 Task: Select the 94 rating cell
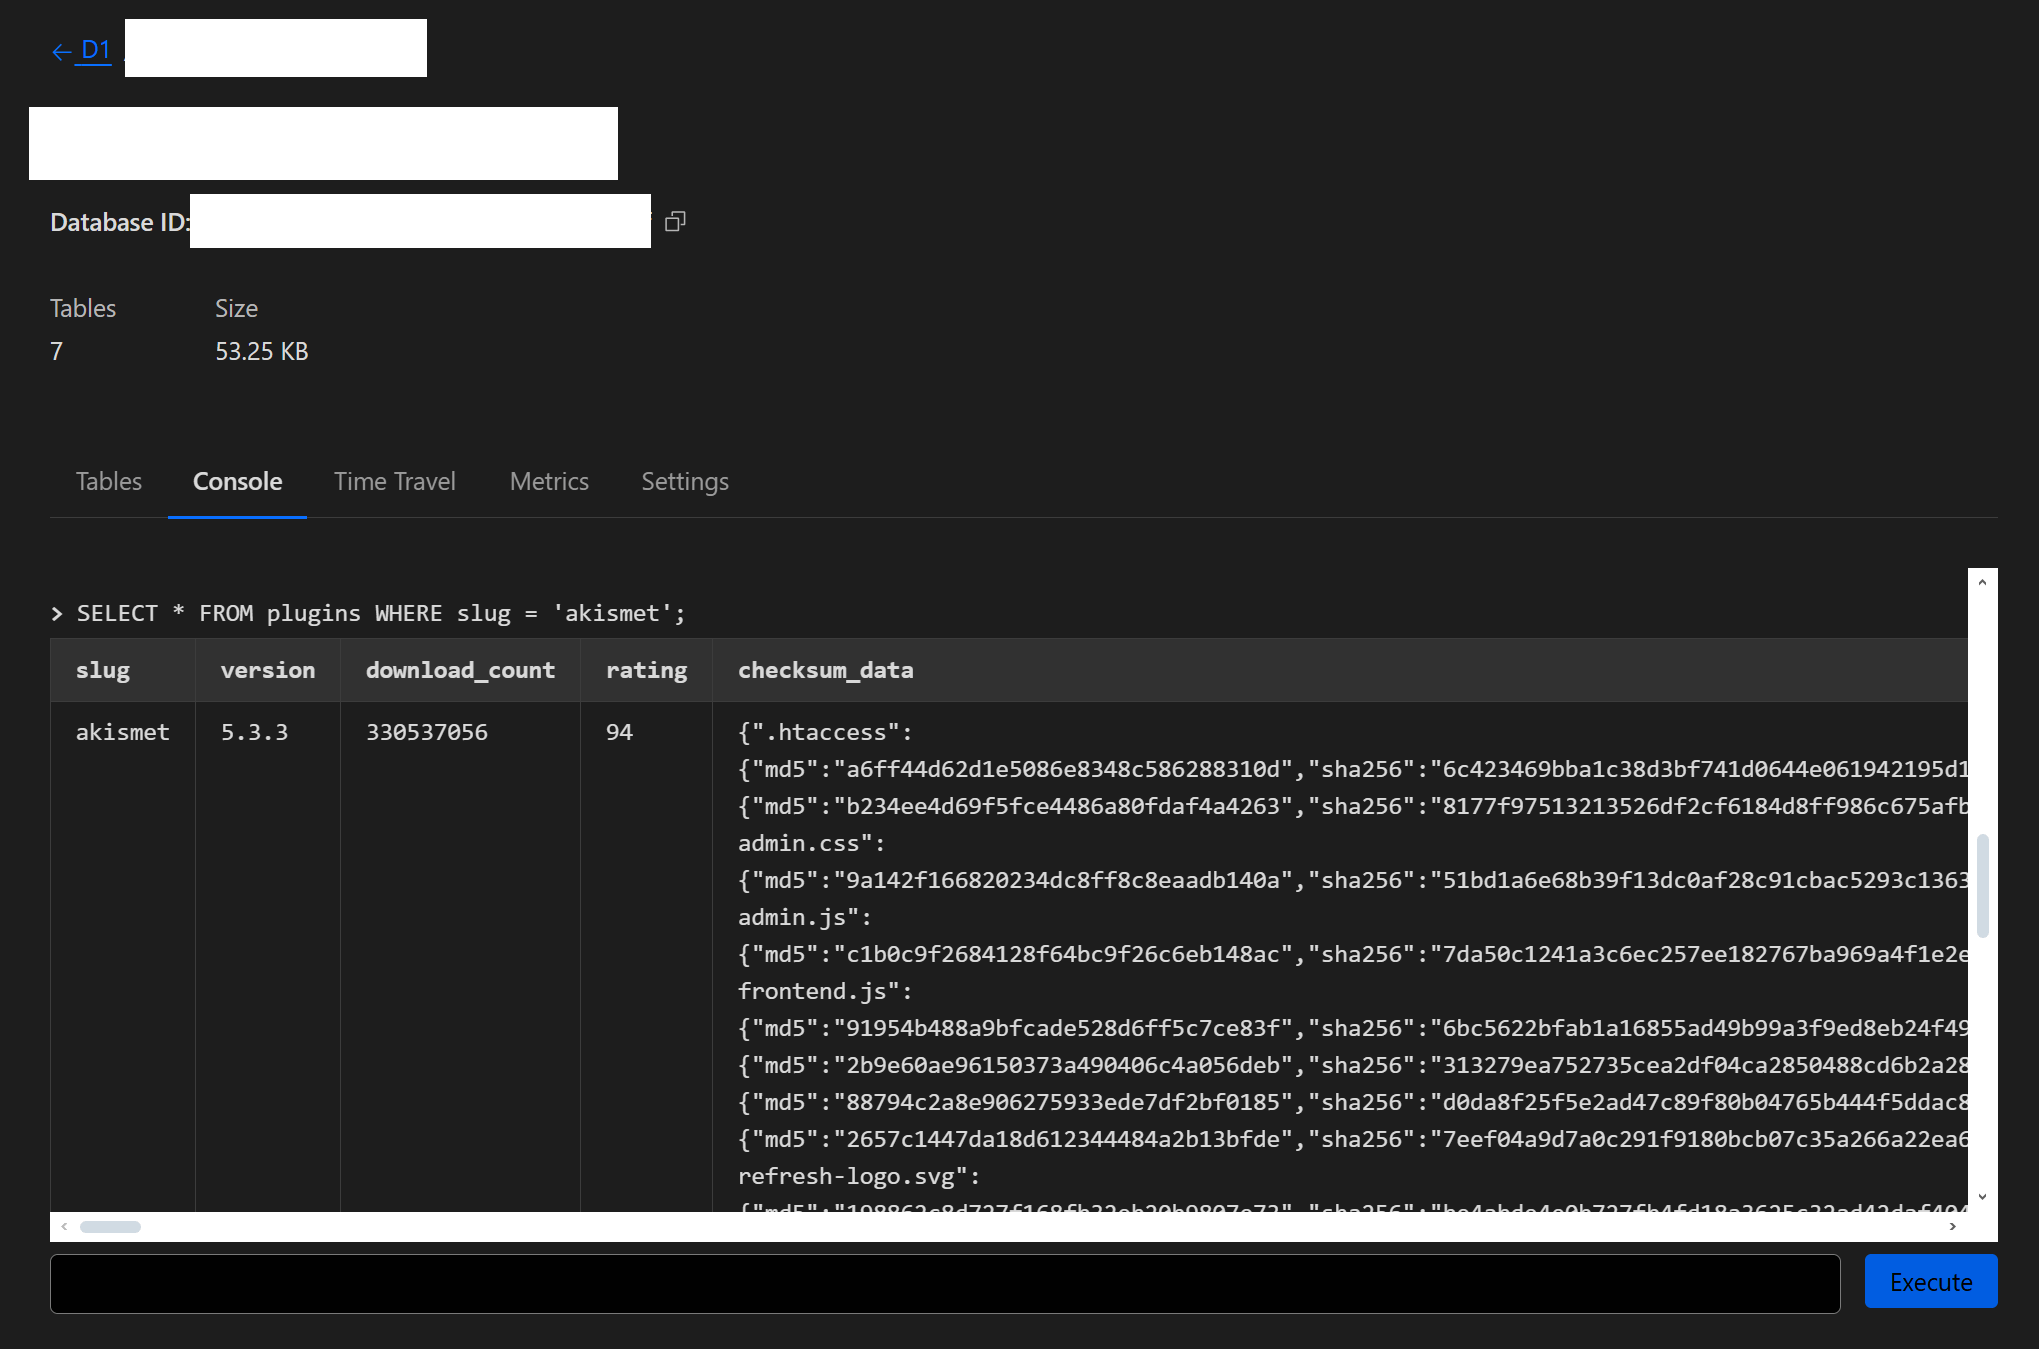pyautogui.click(x=619, y=732)
